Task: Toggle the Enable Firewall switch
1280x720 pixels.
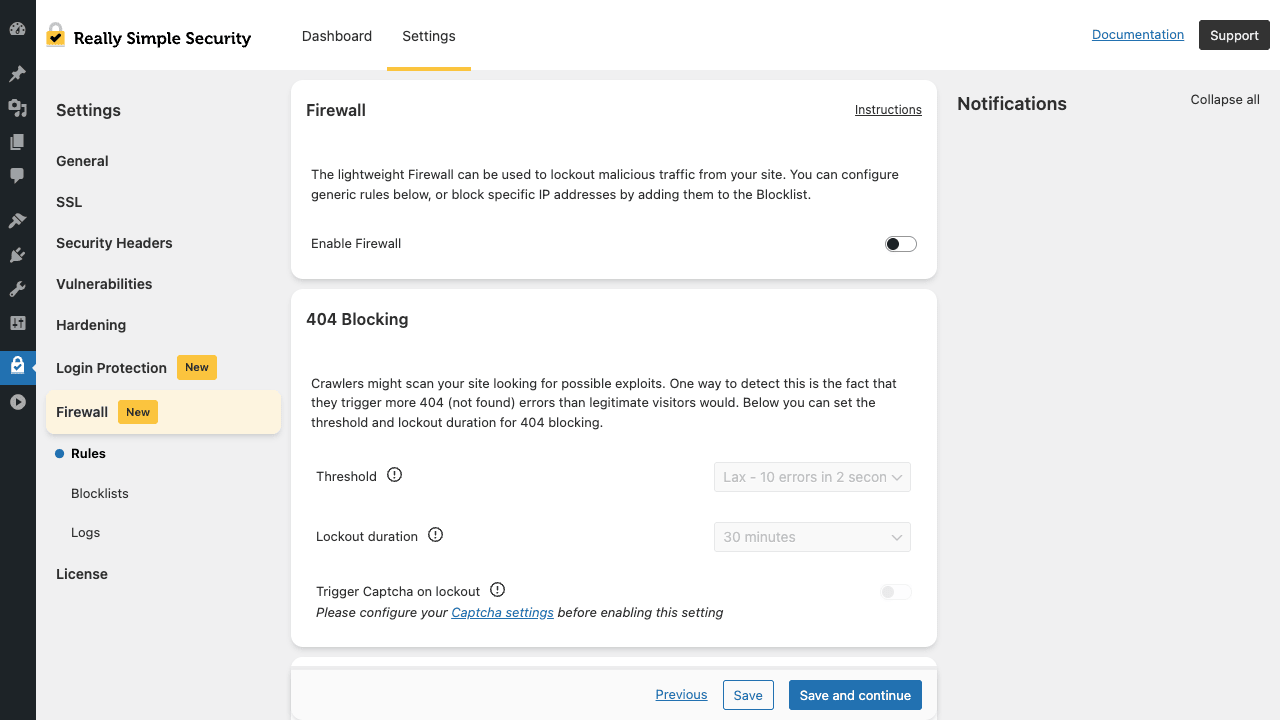Action: point(901,244)
